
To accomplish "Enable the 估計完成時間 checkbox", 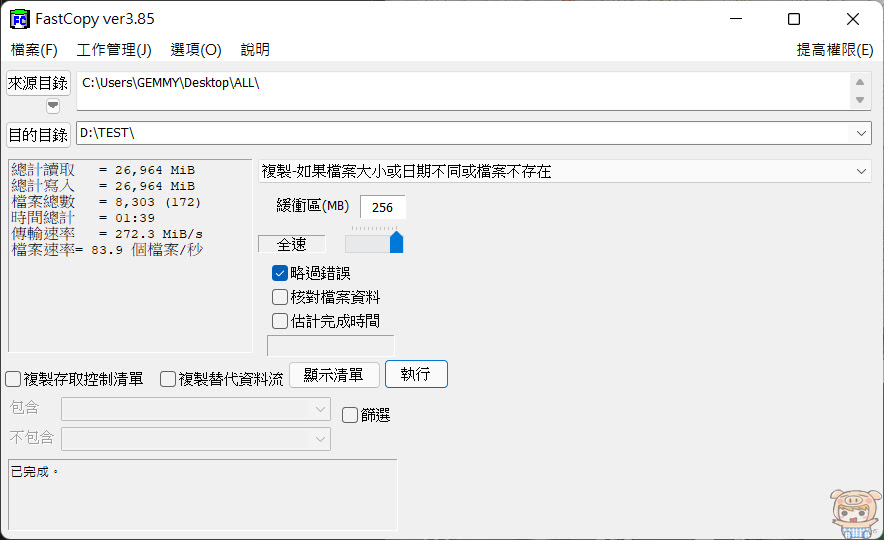I will [x=280, y=321].
